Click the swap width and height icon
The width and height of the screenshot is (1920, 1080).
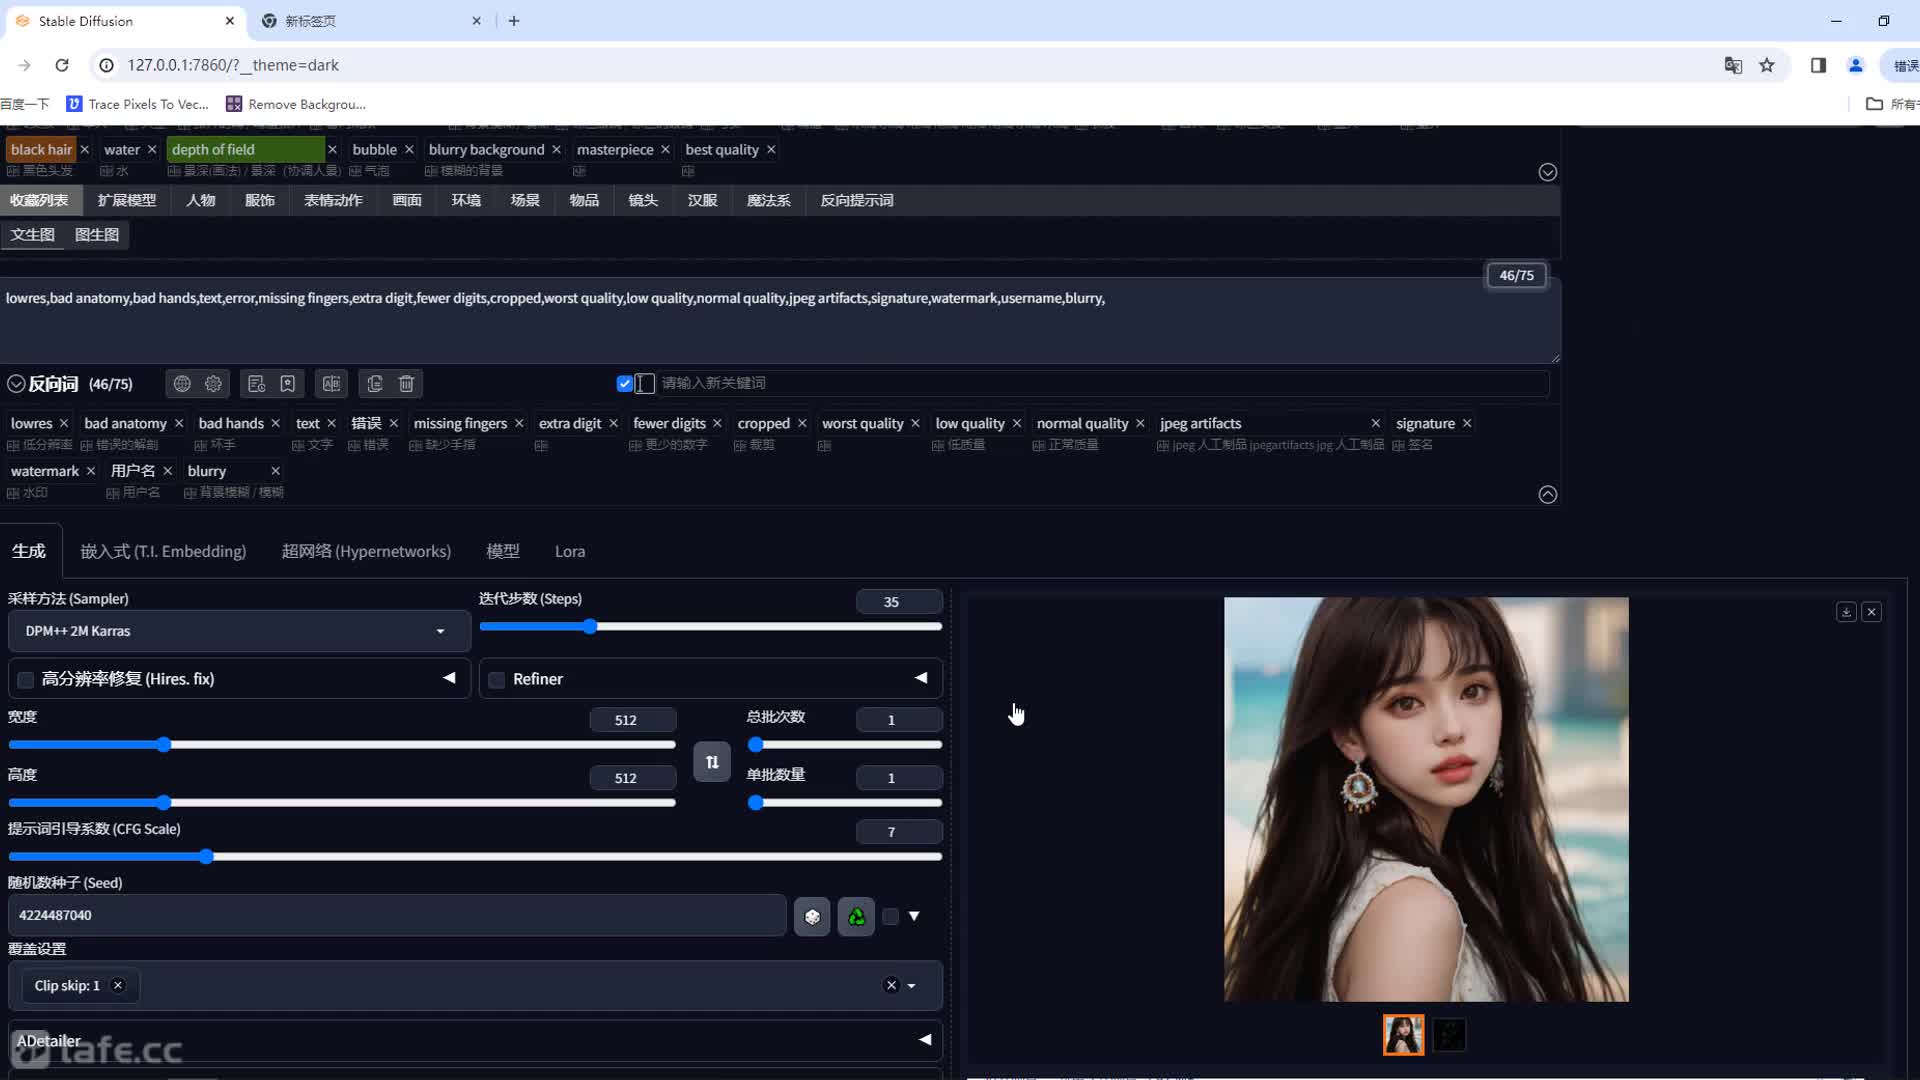point(712,762)
